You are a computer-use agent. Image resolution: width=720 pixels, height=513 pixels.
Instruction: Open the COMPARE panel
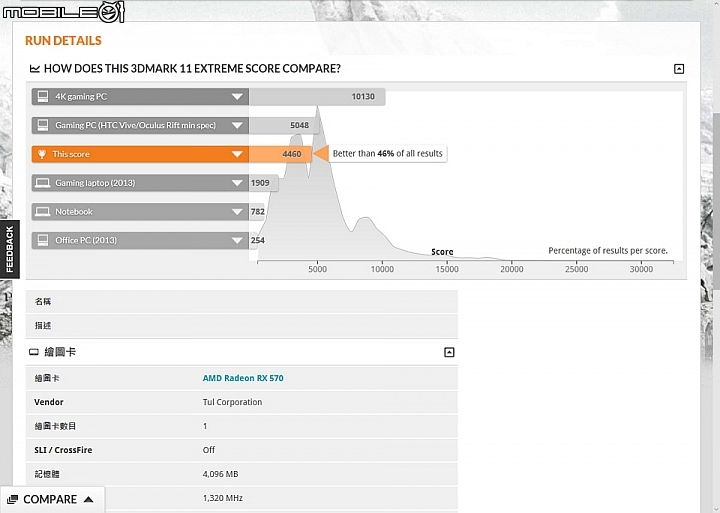(x=52, y=499)
